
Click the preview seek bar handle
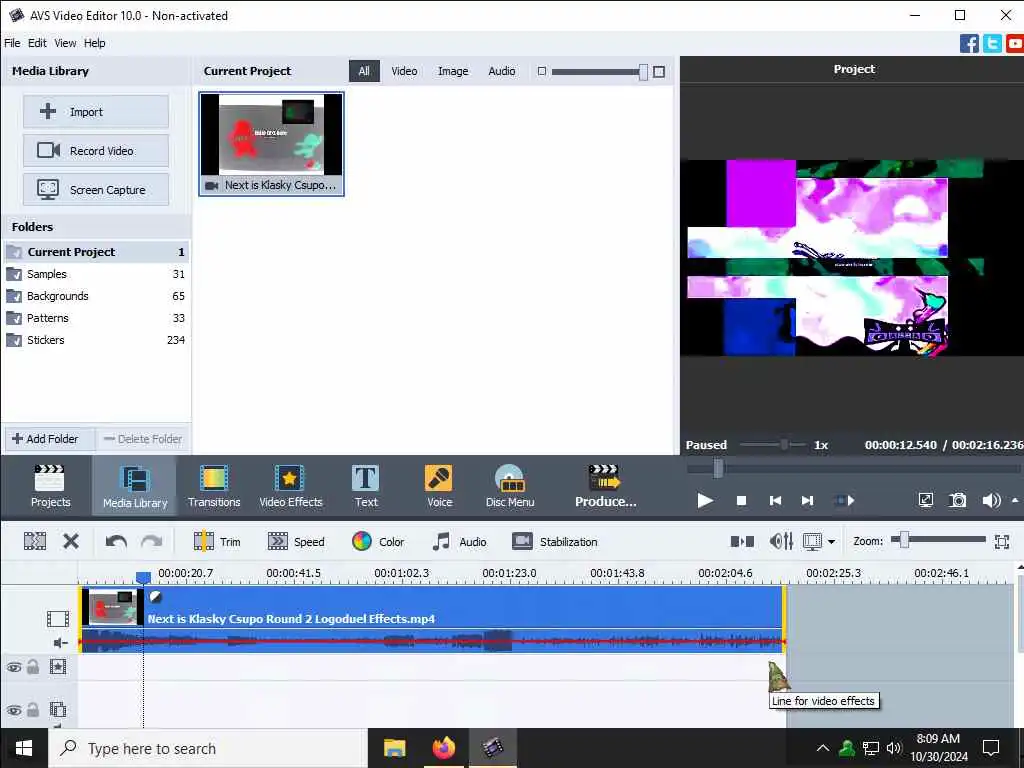tap(718, 468)
